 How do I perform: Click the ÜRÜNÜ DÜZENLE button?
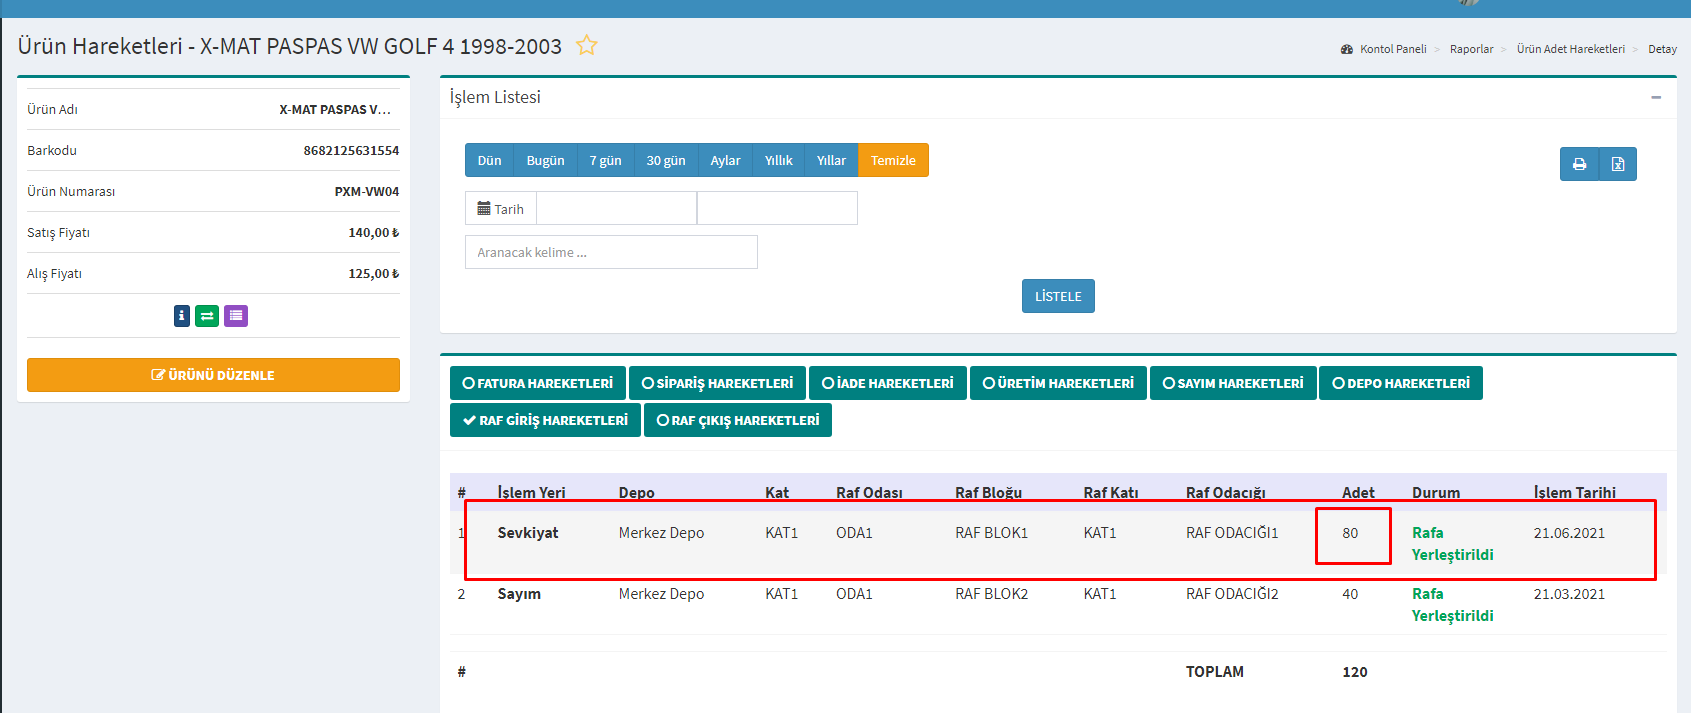213,375
